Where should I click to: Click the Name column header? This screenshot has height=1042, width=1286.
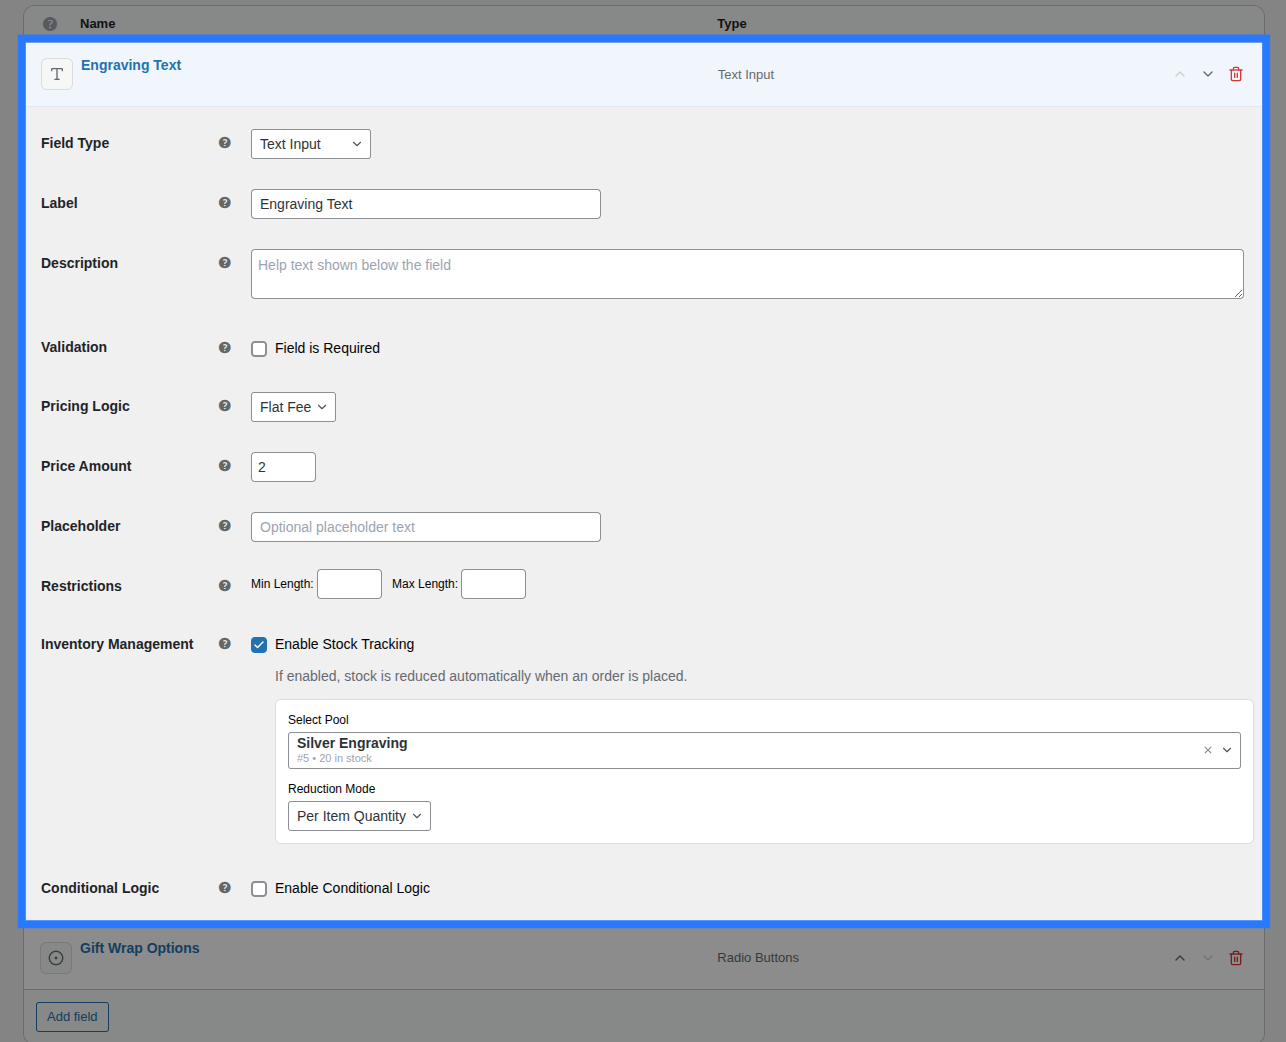coord(98,24)
